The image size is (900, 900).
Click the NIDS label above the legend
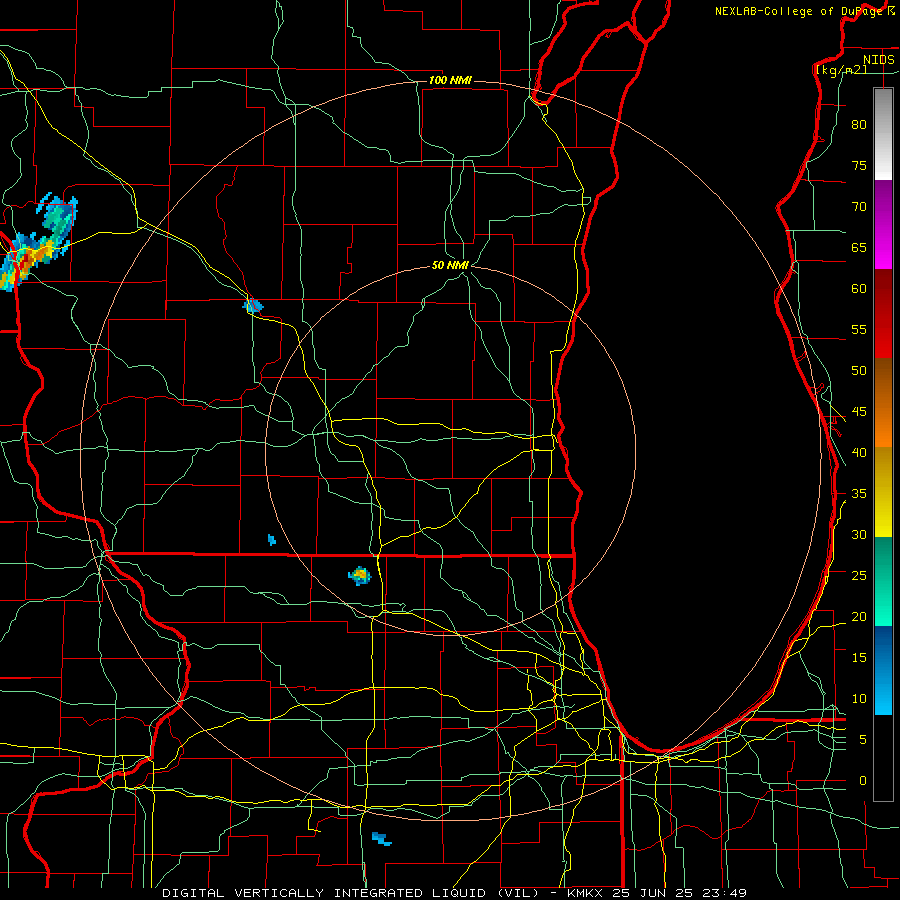tap(878, 60)
